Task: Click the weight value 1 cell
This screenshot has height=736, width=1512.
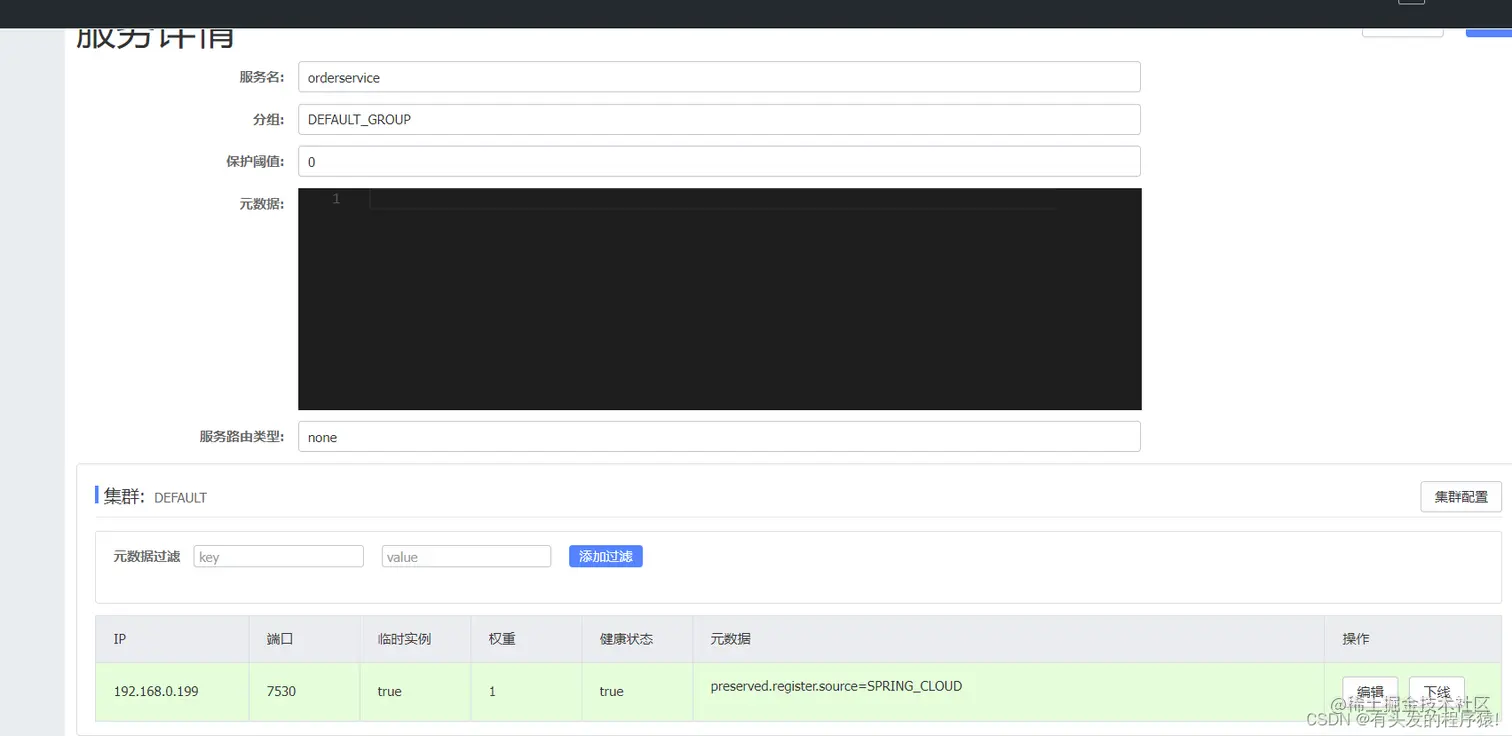Action: 526,691
